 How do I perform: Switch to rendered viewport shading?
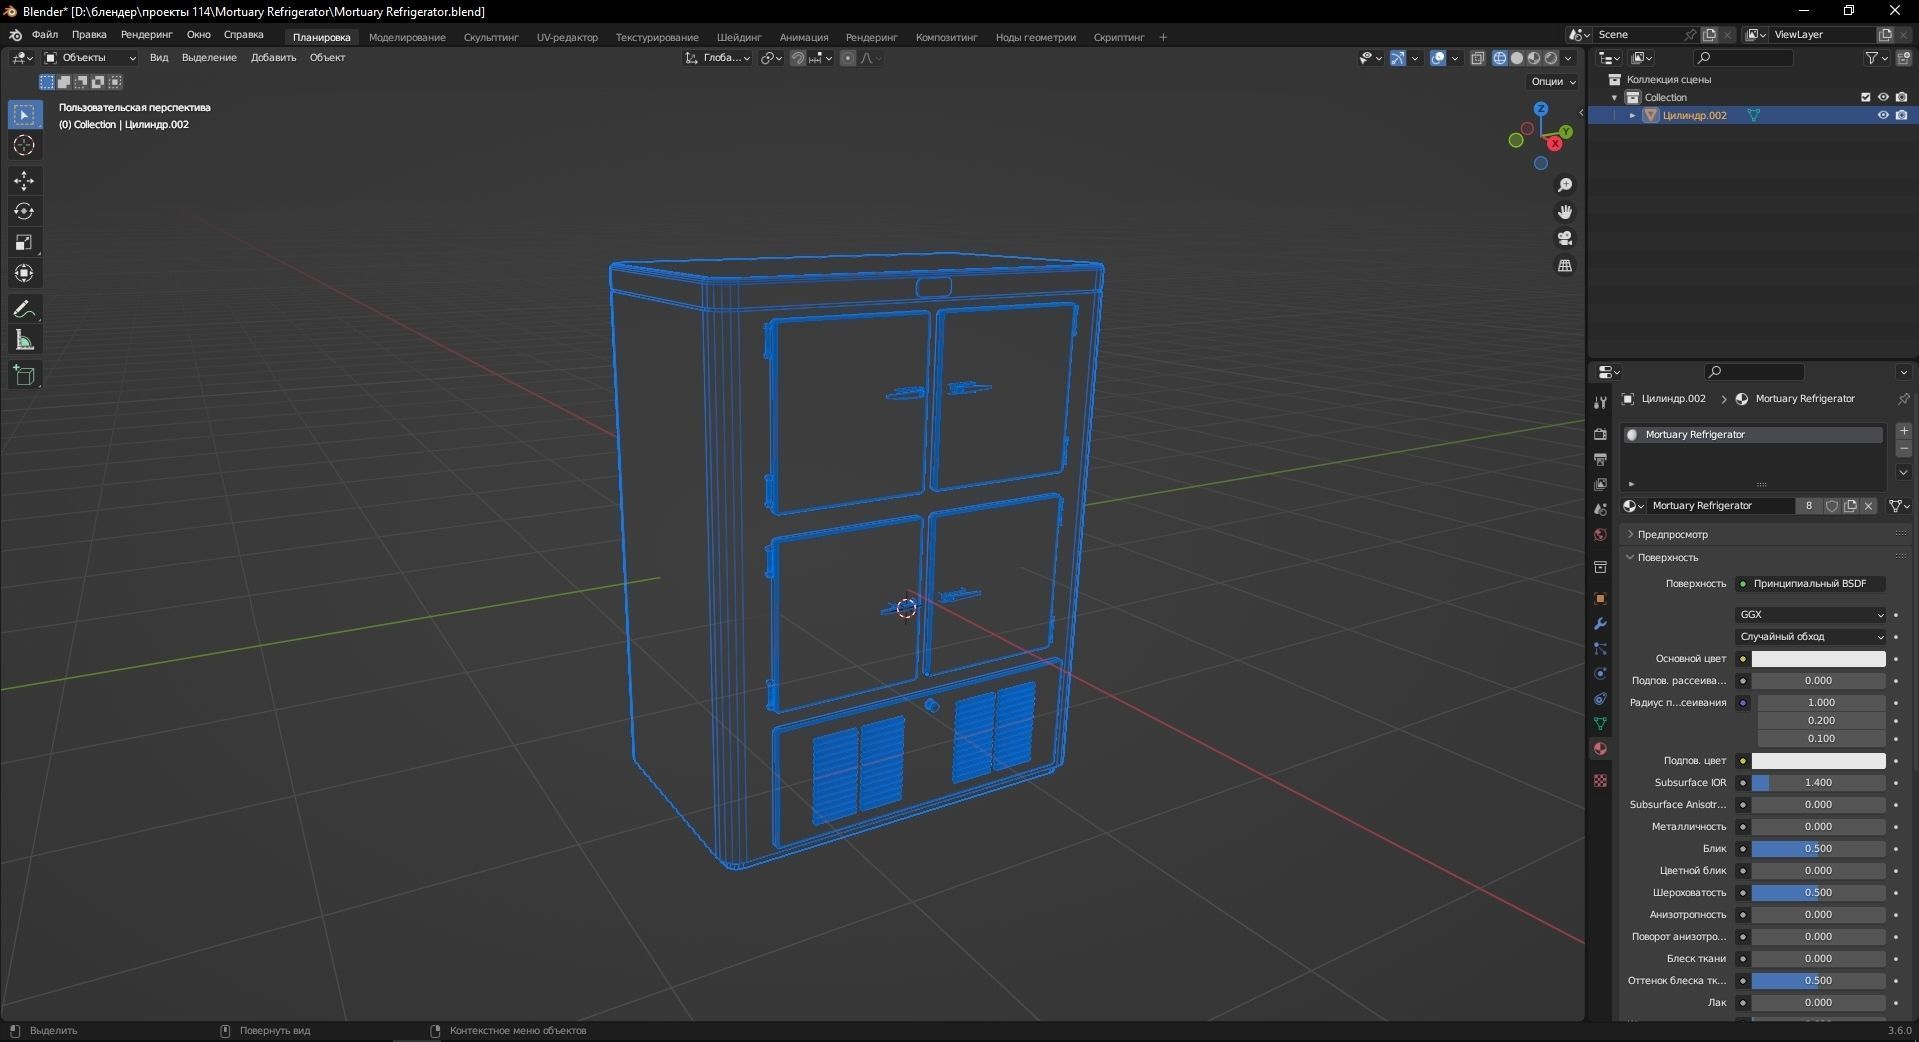[x=1551, y=58]
